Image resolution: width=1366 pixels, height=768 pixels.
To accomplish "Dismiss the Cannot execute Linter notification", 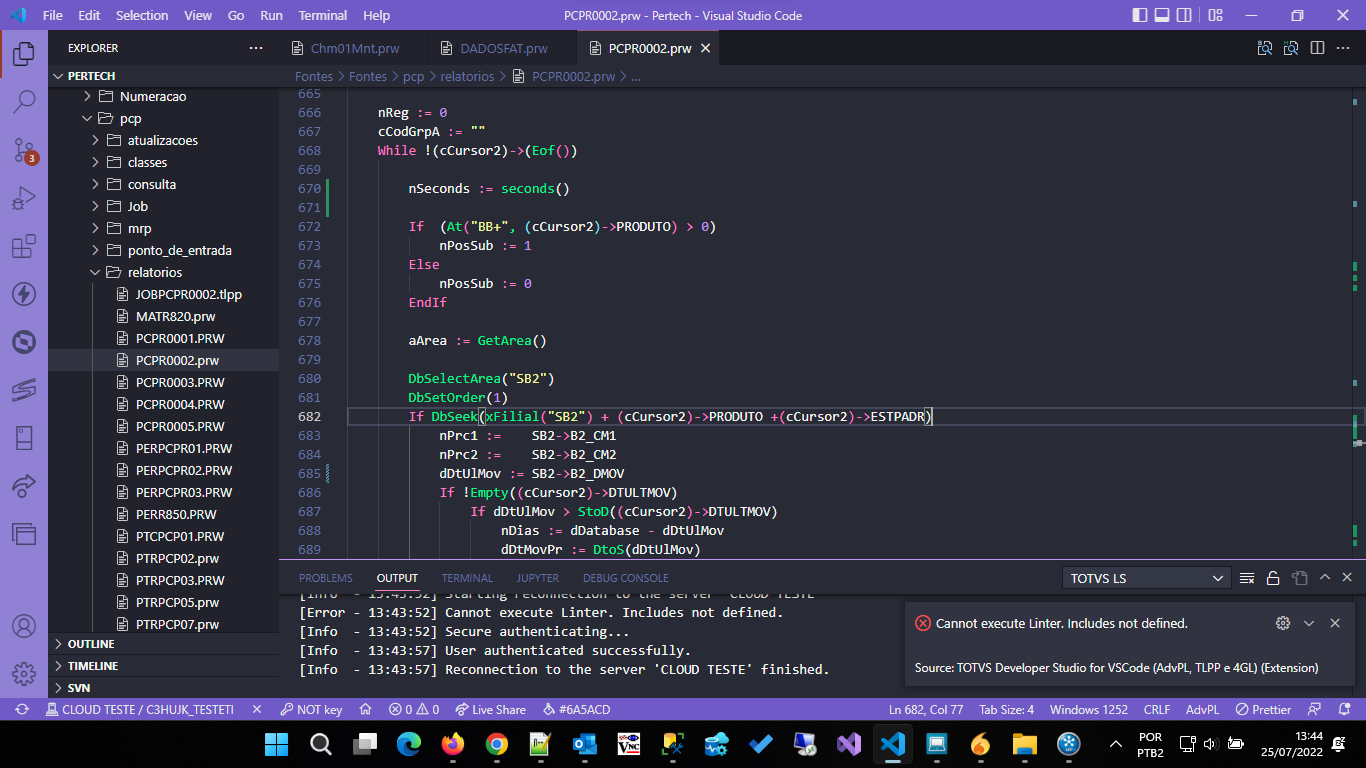I will [x=1335, y=623].
